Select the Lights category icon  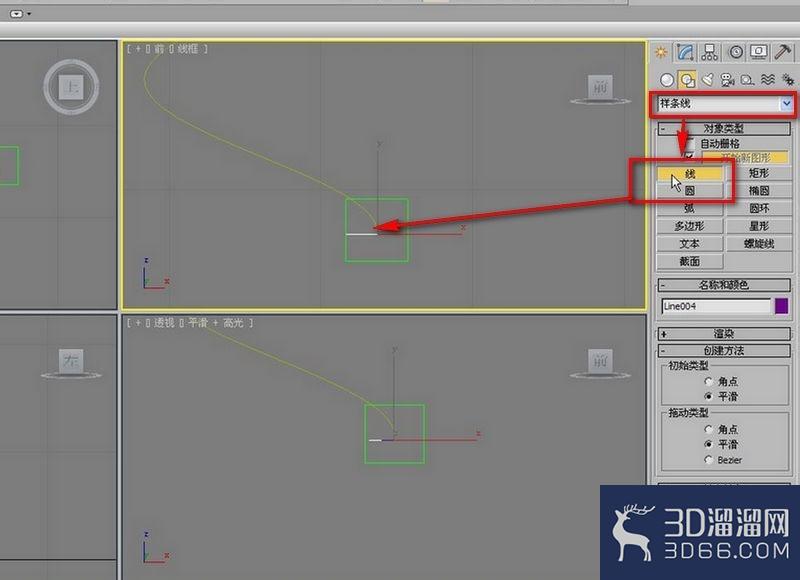(707, 80)
